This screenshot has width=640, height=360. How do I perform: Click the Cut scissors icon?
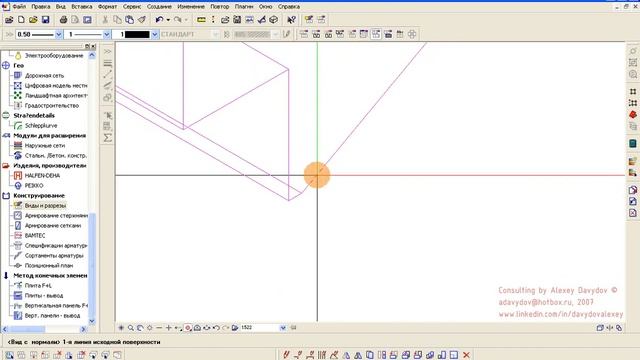(x=105, y=20)
